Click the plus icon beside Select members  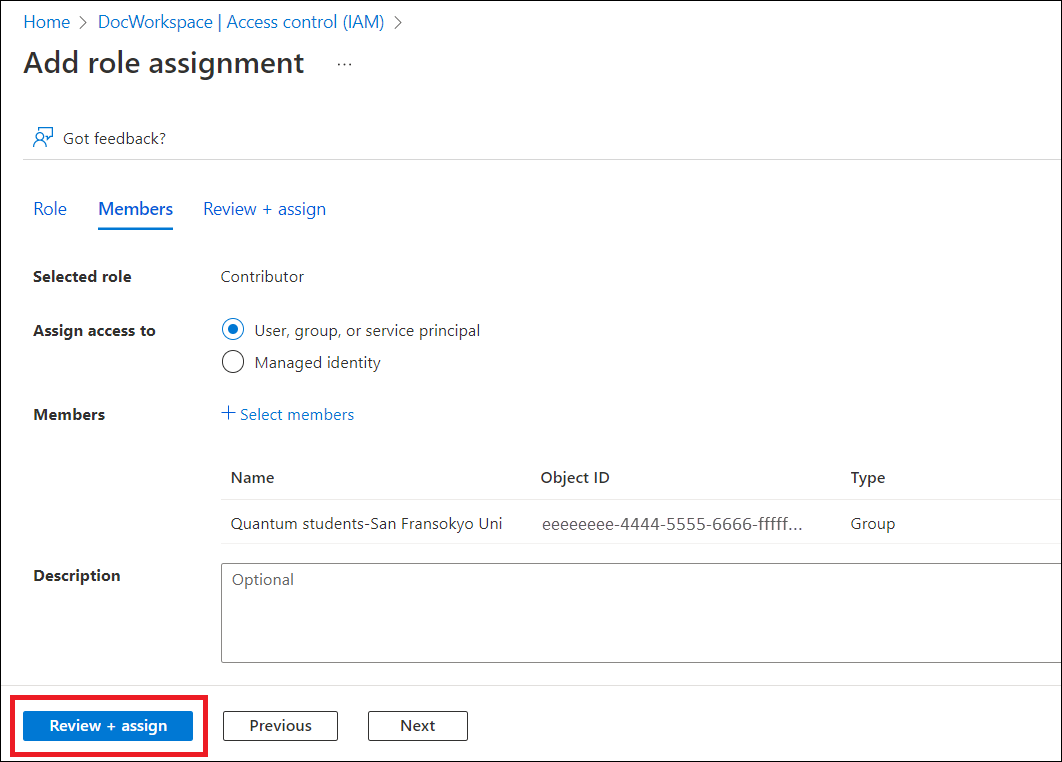pos(228,412)
